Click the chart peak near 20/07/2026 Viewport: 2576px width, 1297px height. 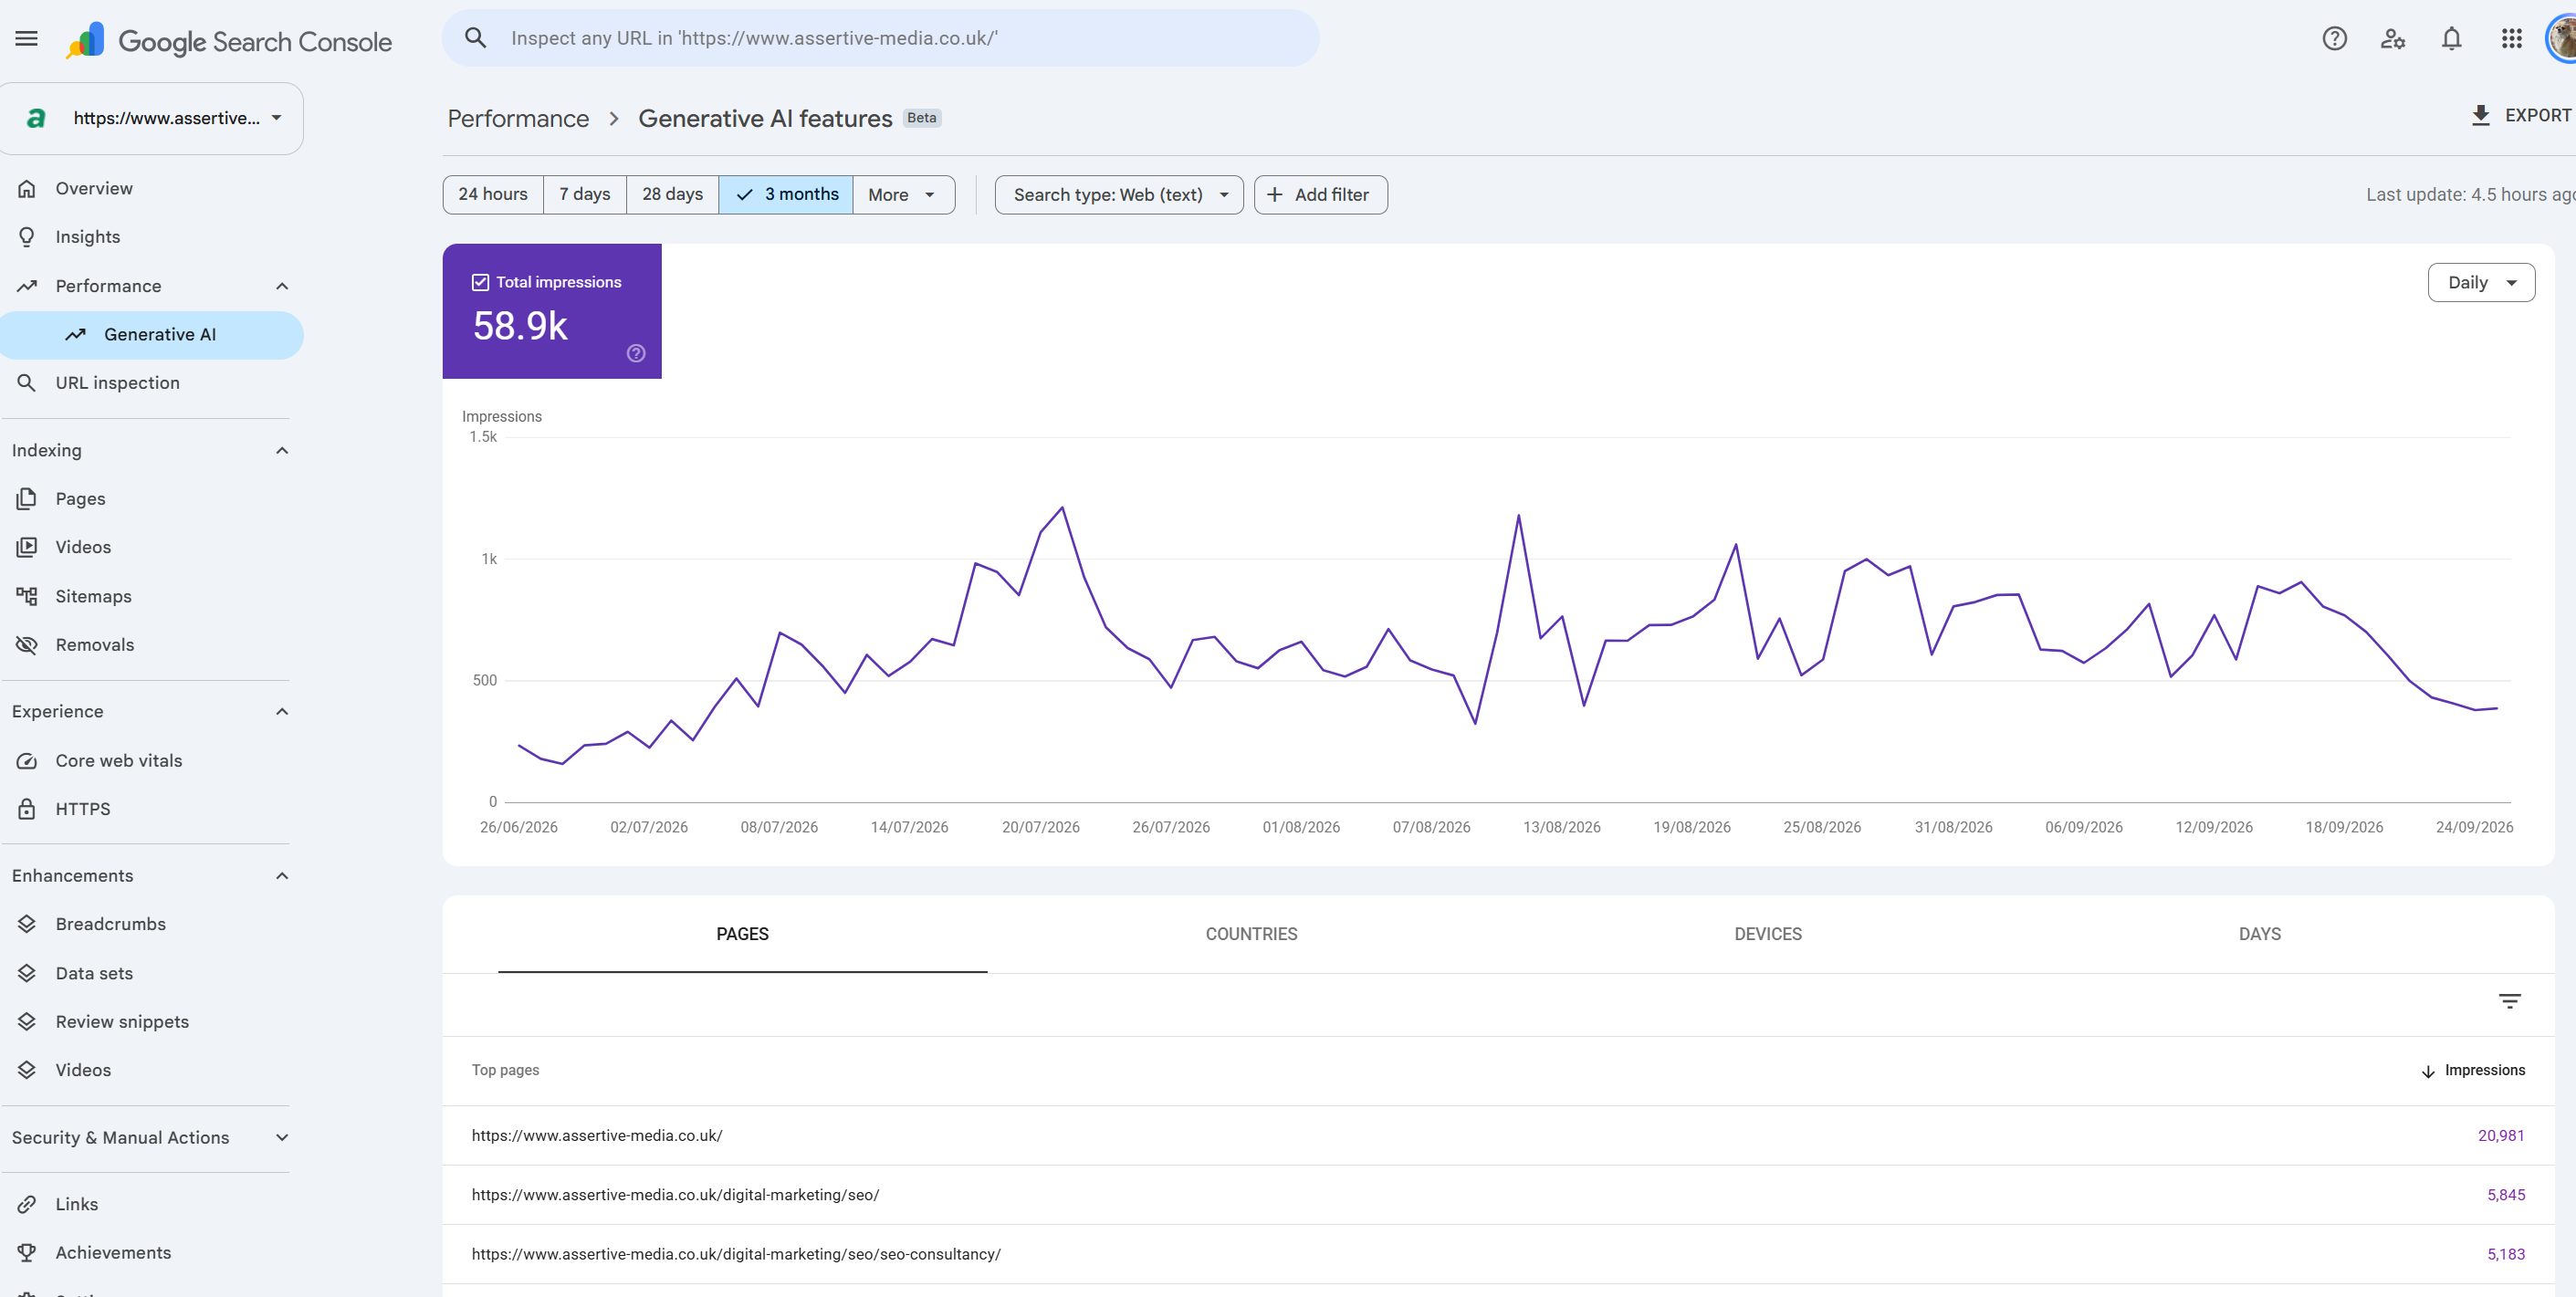click(x=1062, y=508)
